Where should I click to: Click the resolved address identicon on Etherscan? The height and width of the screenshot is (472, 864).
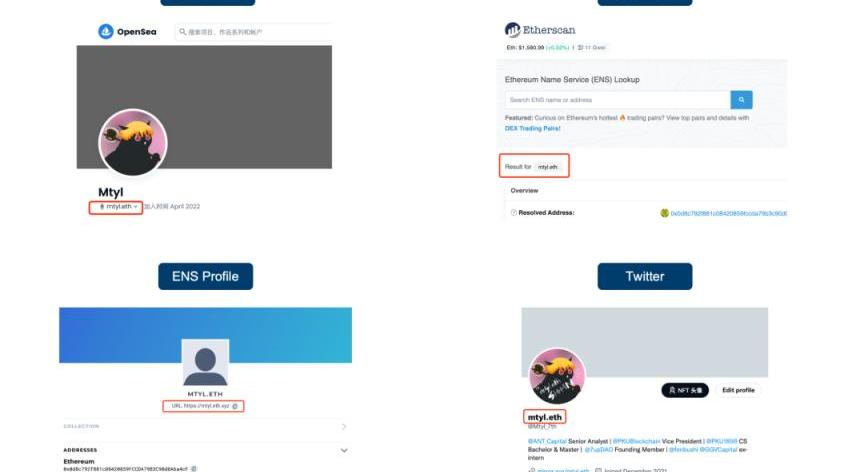pyautogui.click(x=665, y=213)
